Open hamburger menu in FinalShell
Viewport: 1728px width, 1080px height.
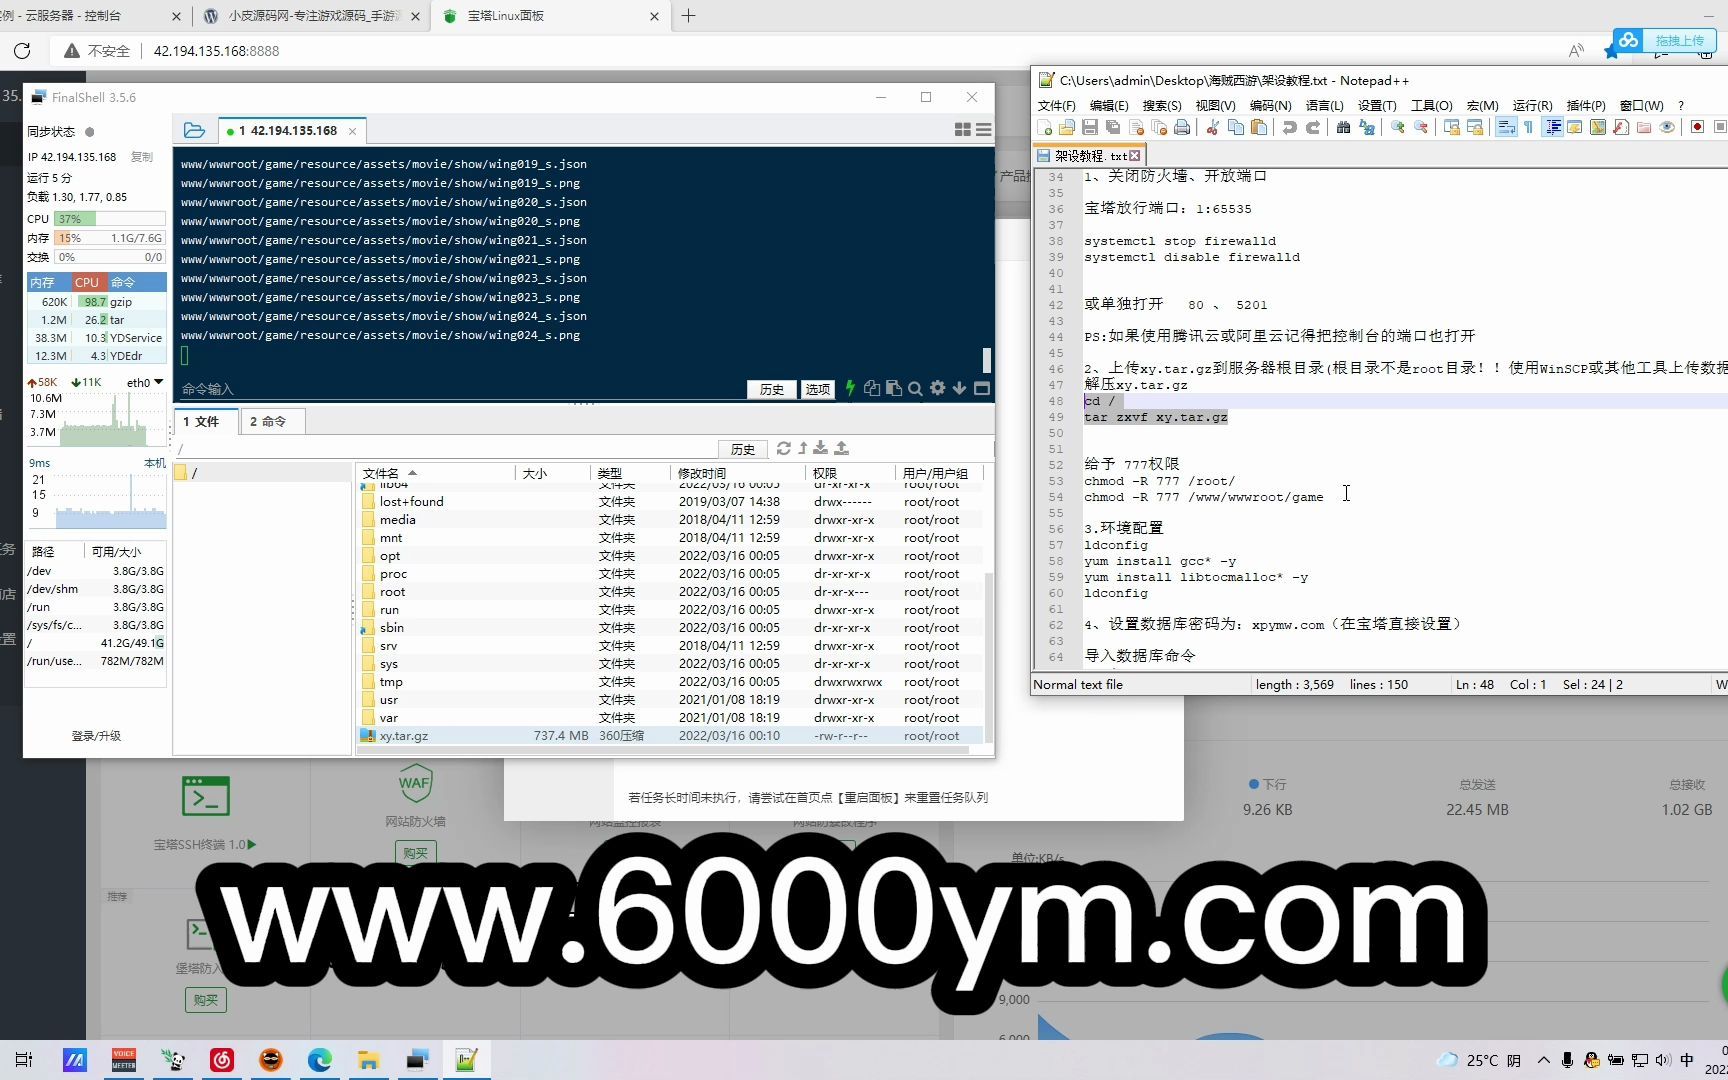point(984,130)
